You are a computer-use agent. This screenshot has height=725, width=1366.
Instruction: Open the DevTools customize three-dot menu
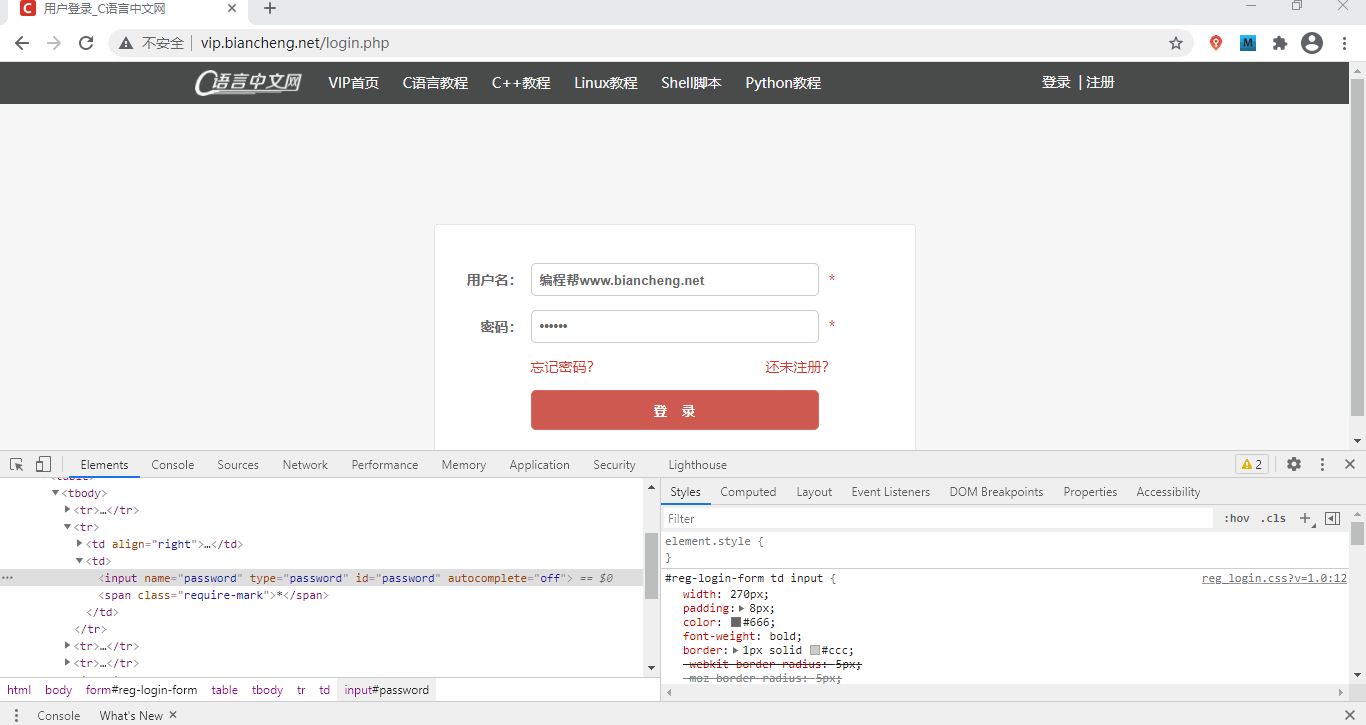[x=1322, y=464]
